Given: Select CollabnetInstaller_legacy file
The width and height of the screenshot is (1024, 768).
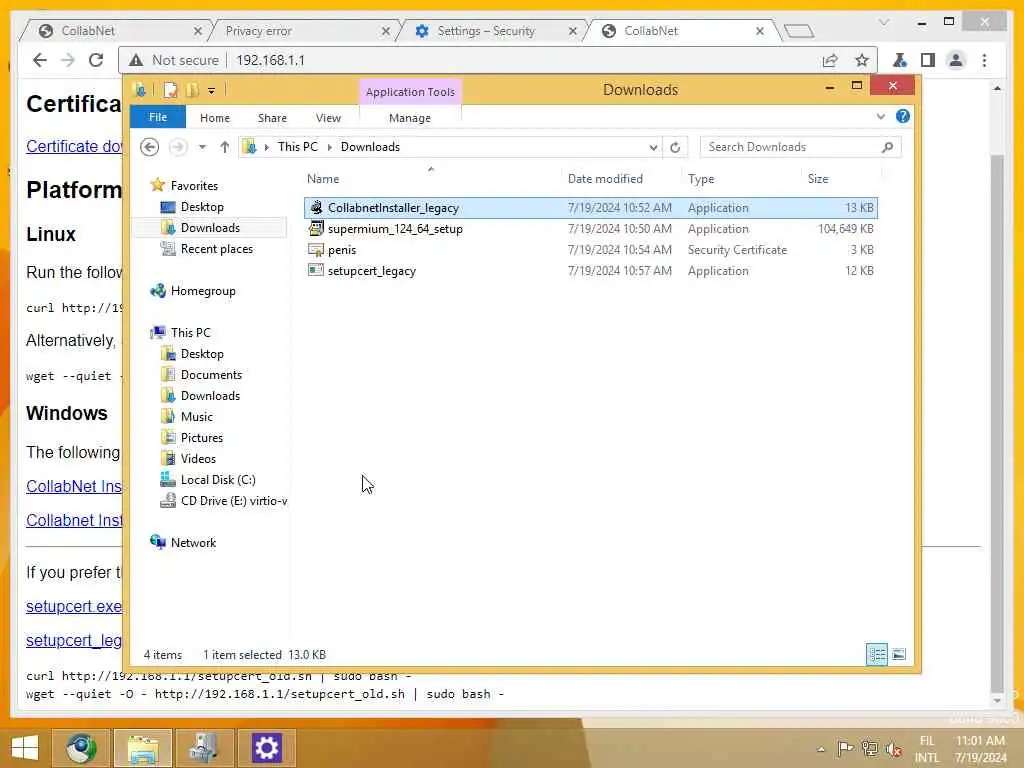Looking at the screenshot, I should [590, 208].
